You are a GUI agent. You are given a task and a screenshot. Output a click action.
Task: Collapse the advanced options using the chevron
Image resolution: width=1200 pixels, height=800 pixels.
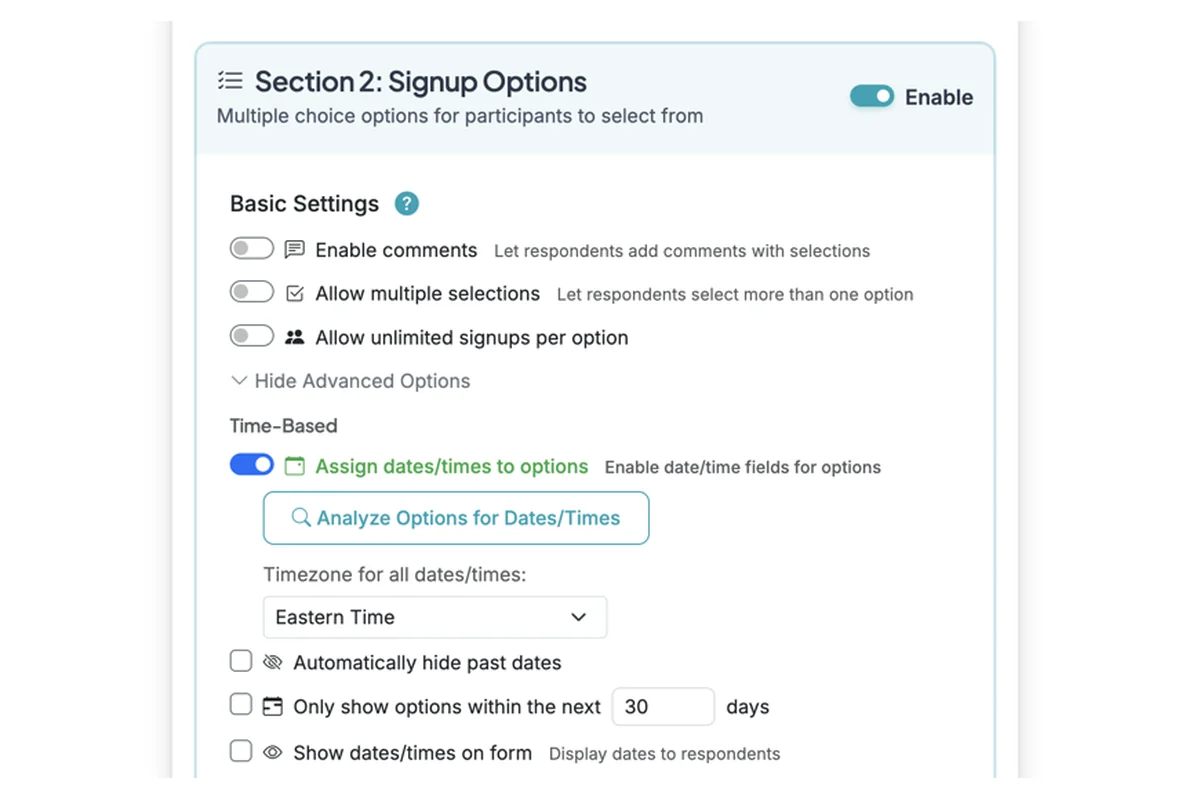click(x=239, y=380)
